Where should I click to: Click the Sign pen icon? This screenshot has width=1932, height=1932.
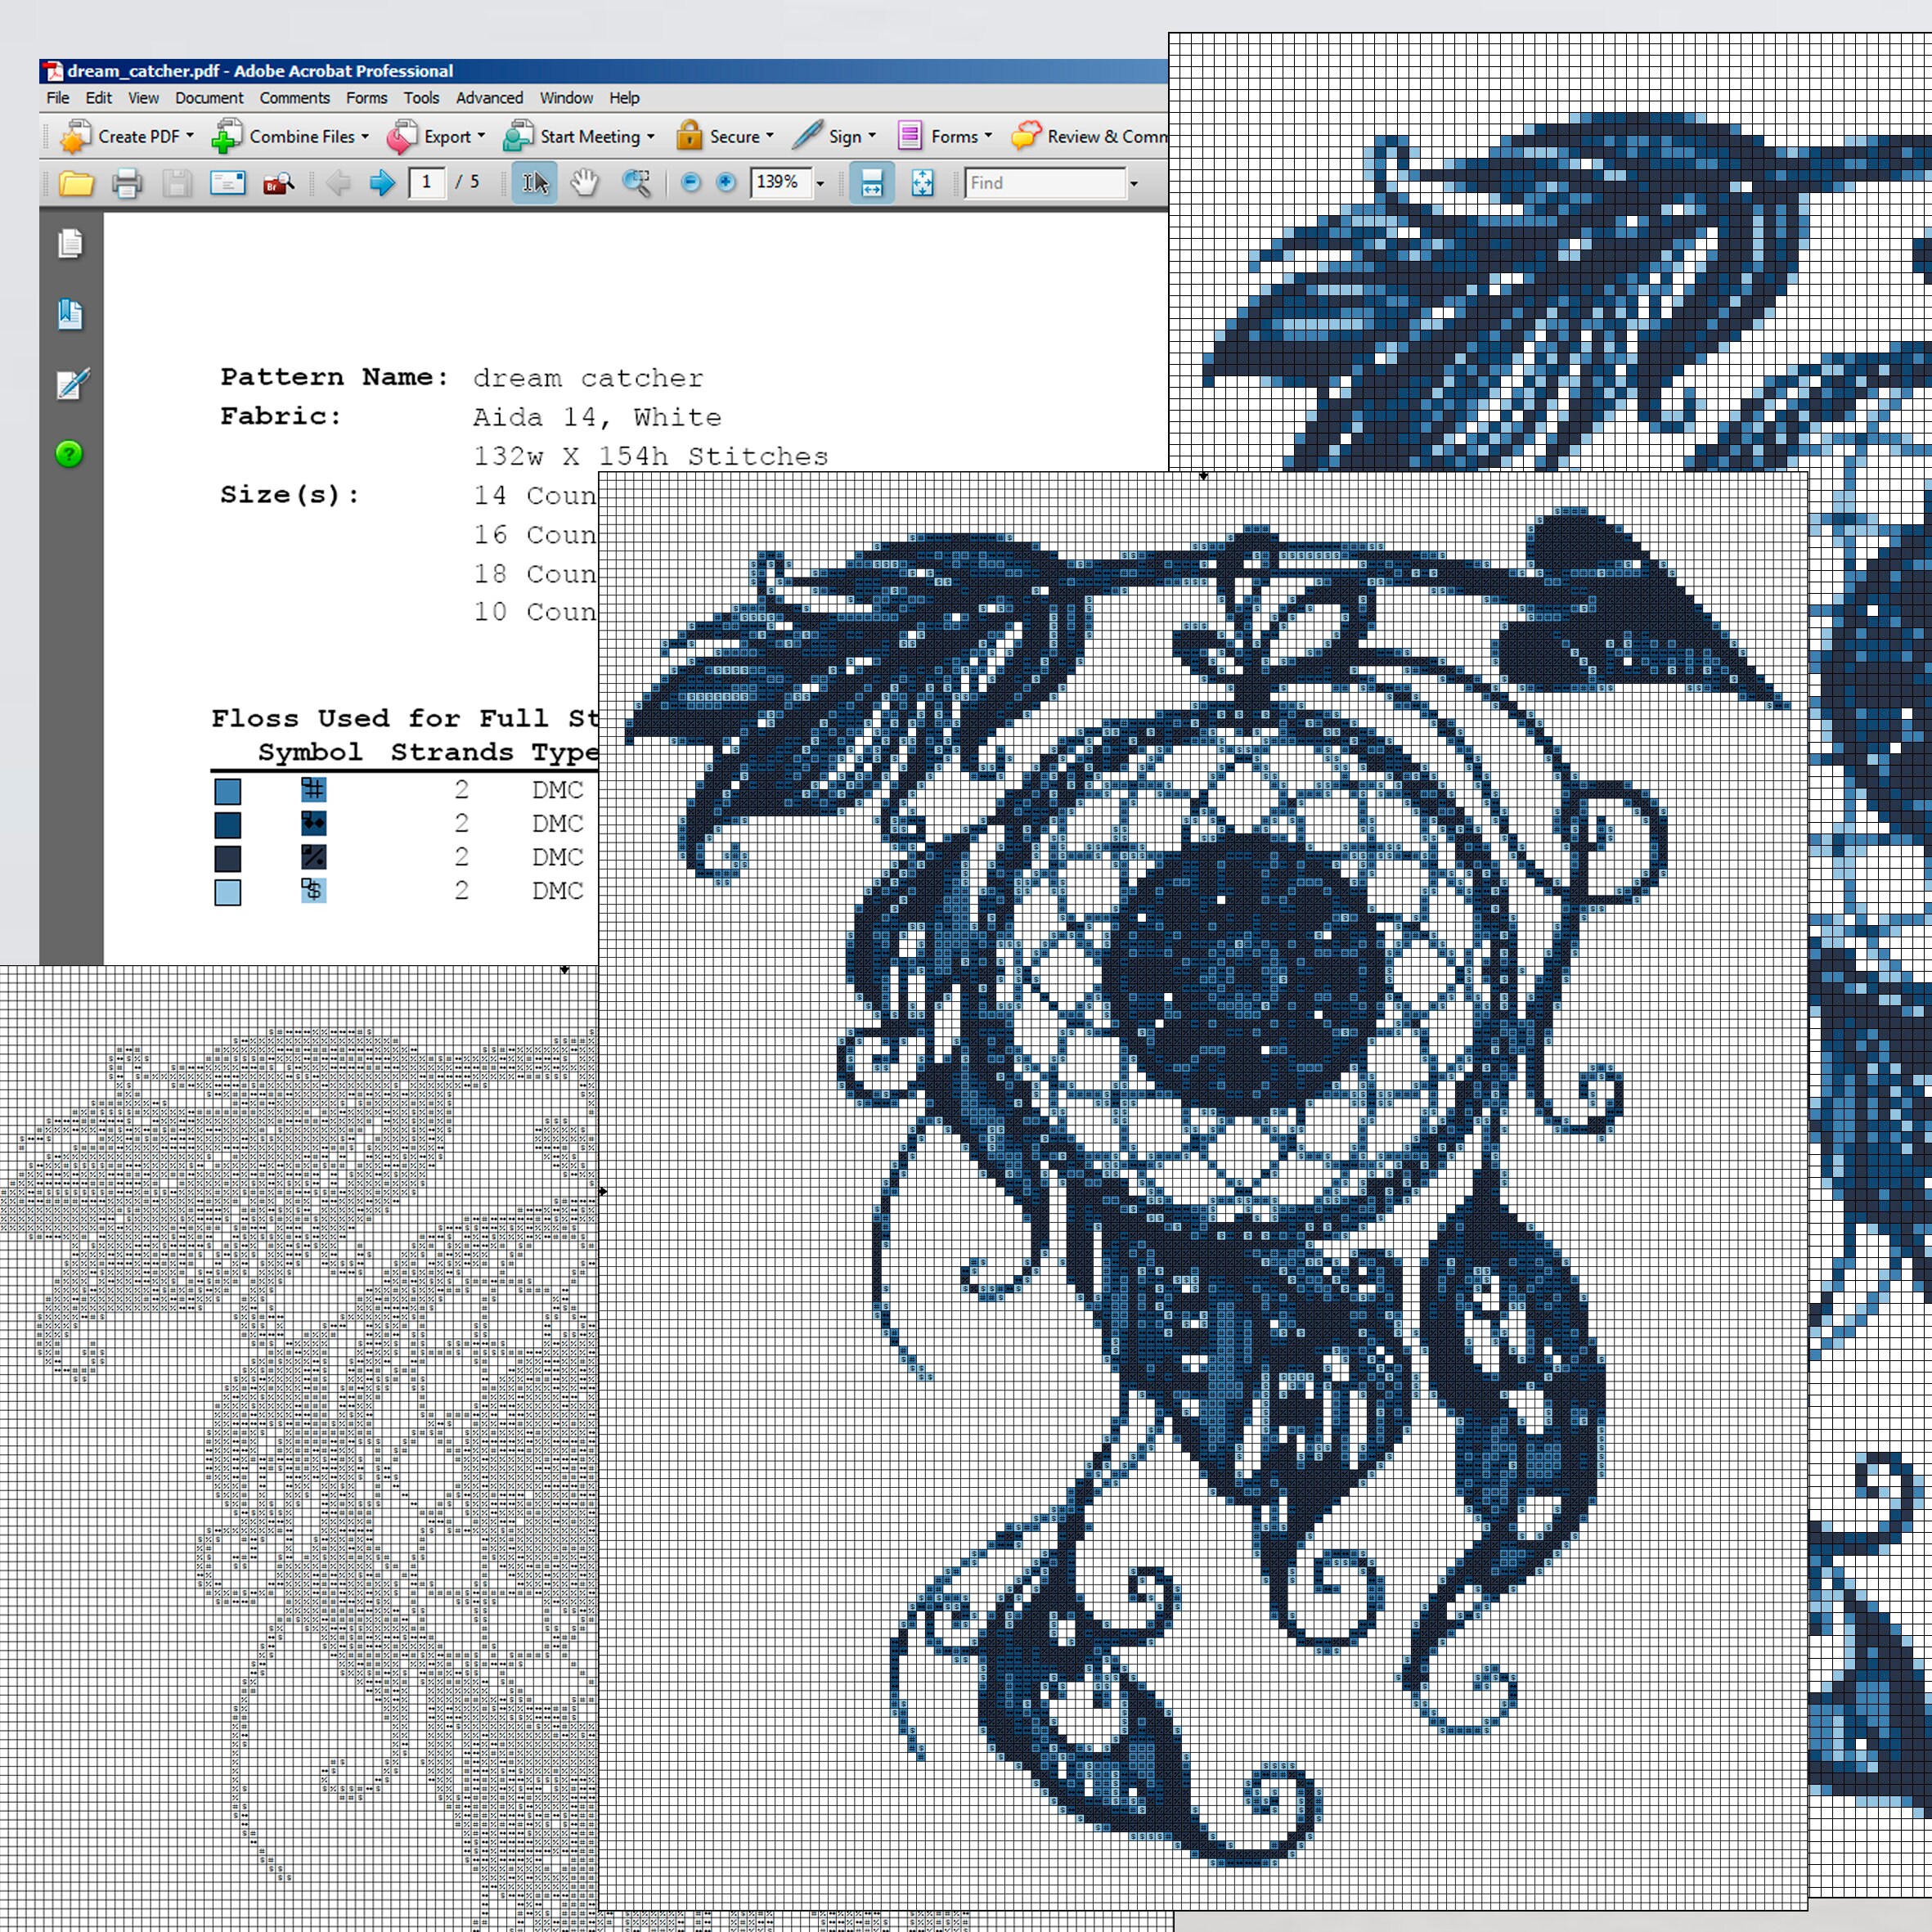coord(807,135)
